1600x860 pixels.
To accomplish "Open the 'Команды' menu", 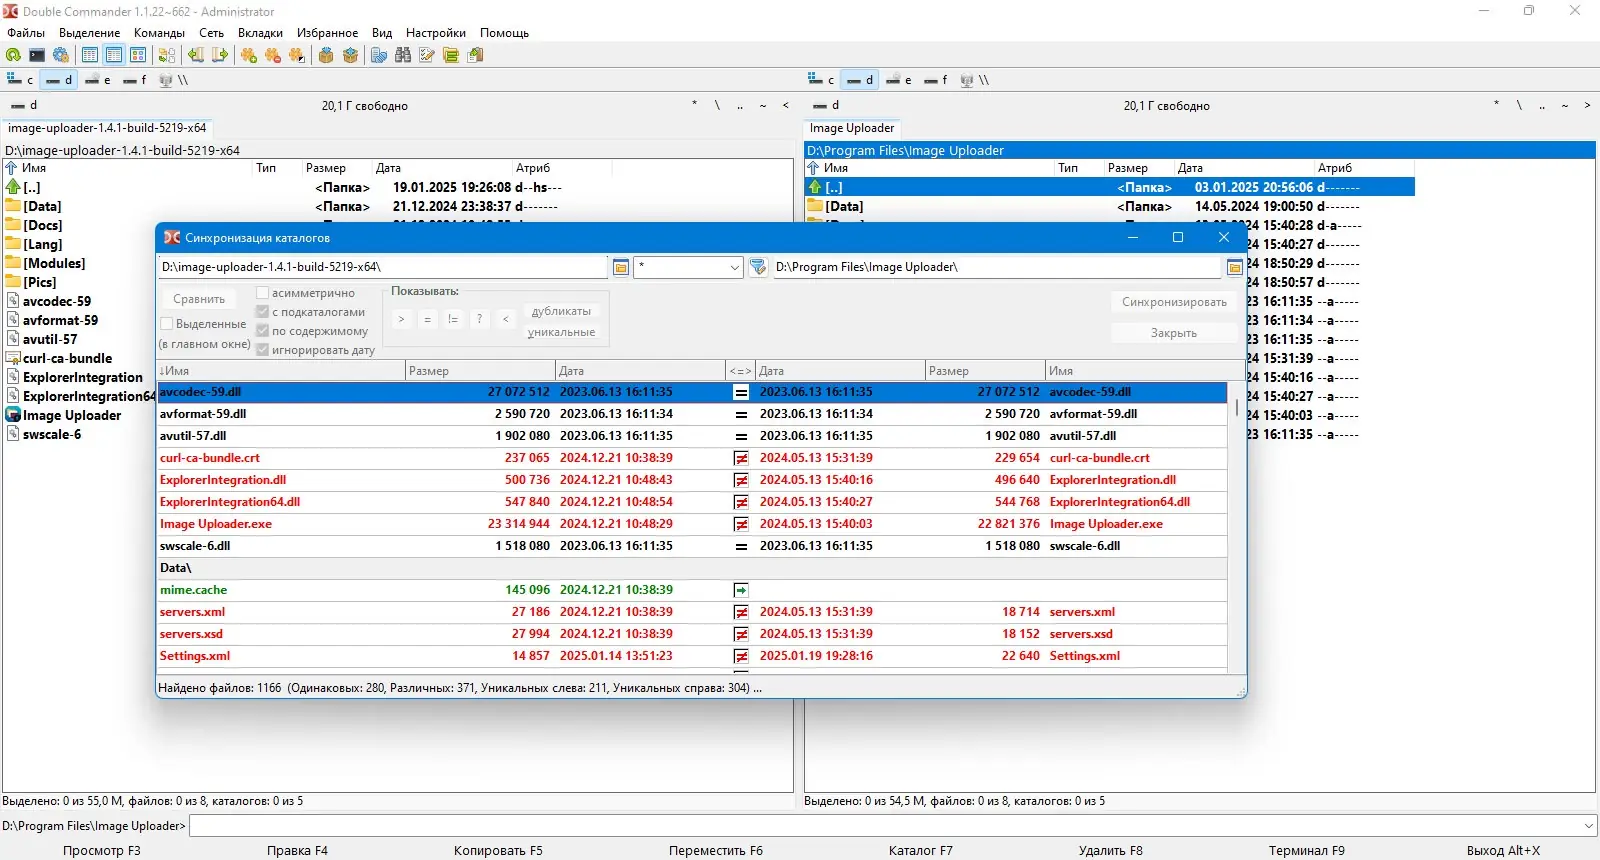I will (x=159, y=33).
